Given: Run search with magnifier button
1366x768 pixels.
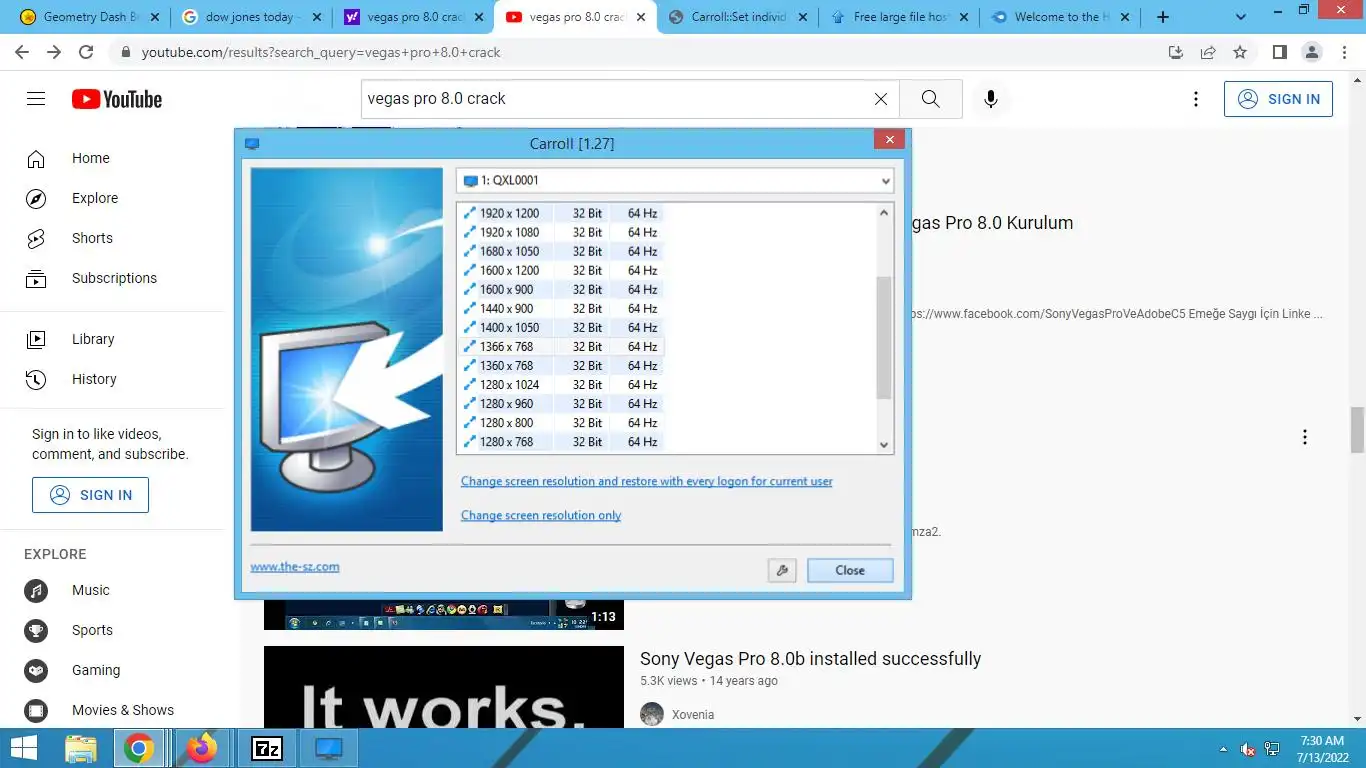Looking at the screenshot, I should [930, 99].
